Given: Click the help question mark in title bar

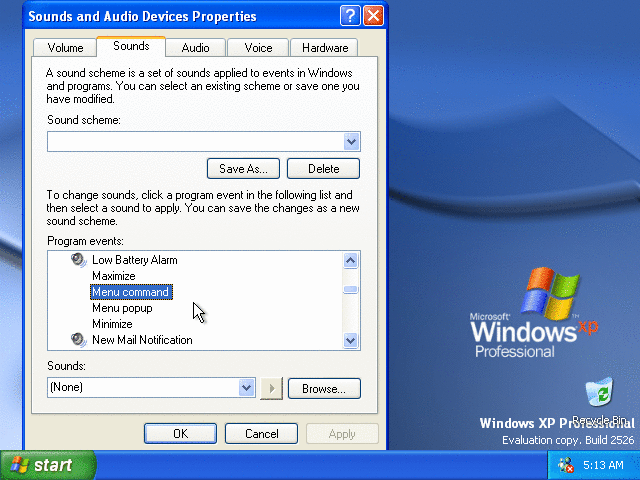Looking at the screenshot, I should click(x=350, y=16).
